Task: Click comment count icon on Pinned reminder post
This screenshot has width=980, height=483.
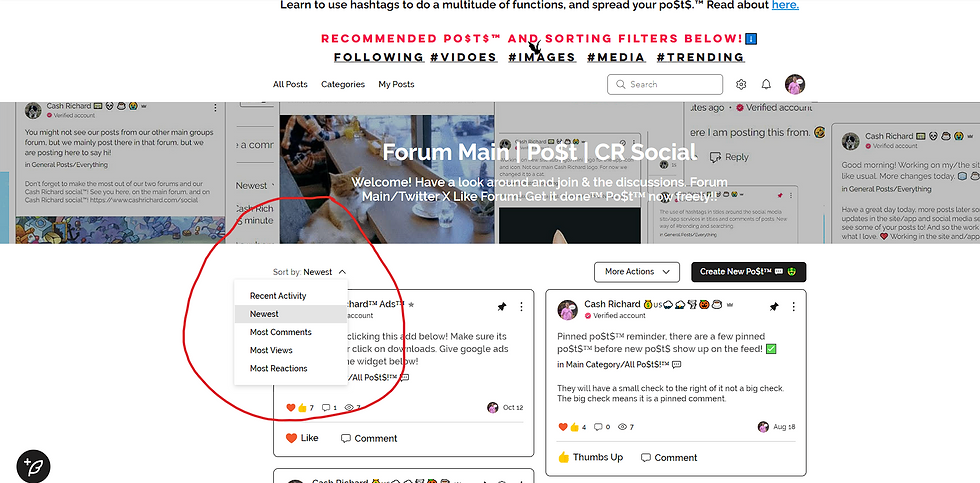Action: [x=598, y=427]
